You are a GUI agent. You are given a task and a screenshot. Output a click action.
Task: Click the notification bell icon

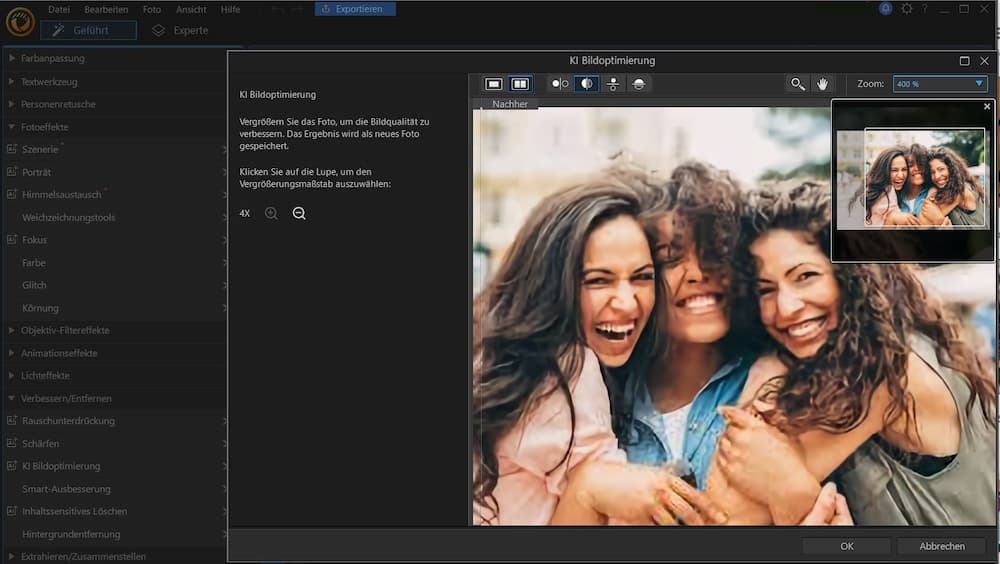886,9
